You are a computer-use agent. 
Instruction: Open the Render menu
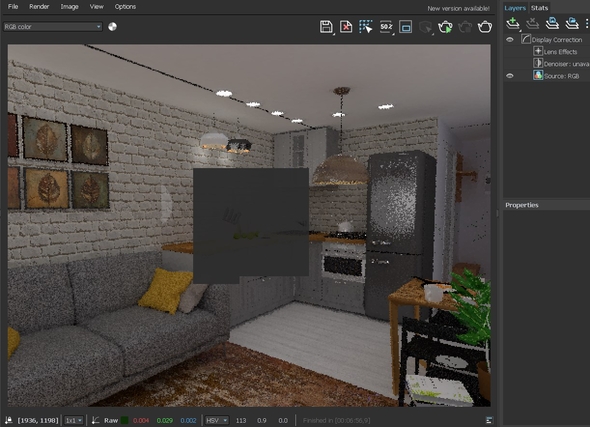39,7
